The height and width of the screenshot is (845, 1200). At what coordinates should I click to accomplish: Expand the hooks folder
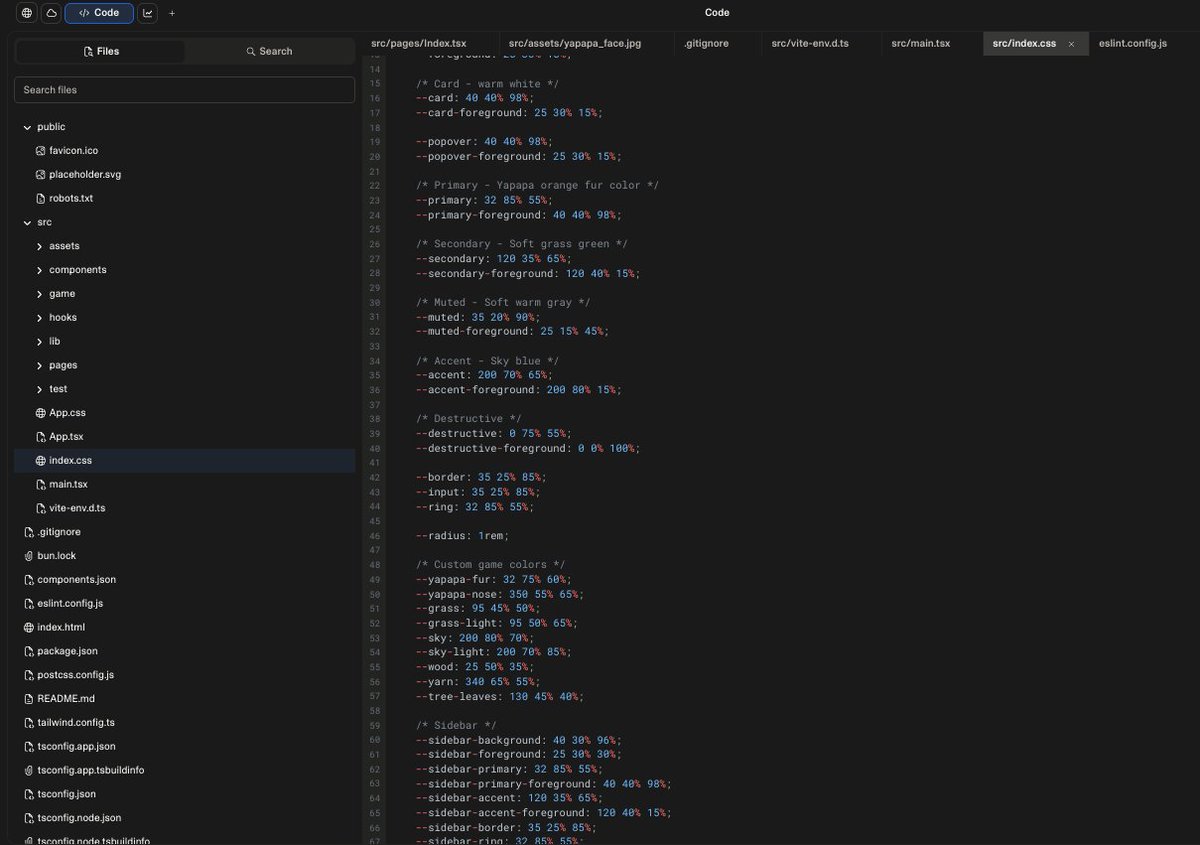tap(39, 317)
